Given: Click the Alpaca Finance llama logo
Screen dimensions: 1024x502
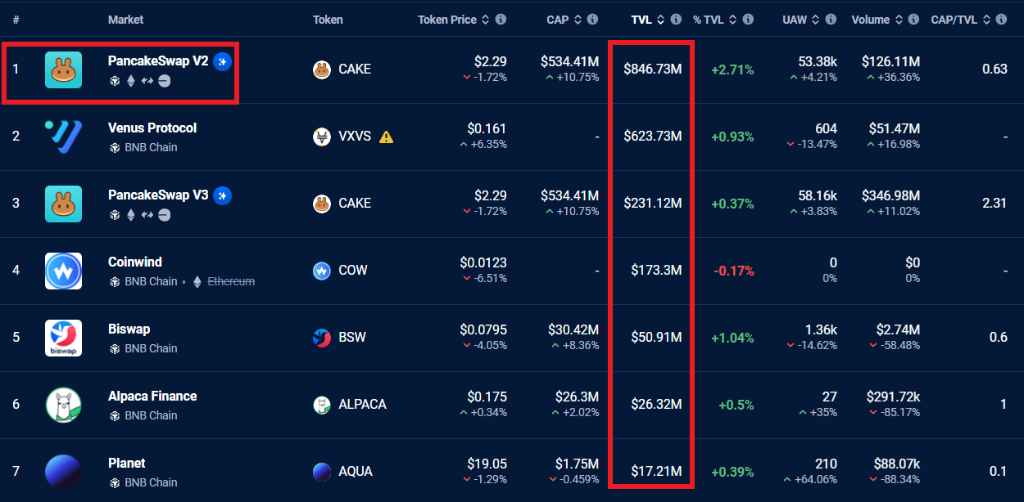Looking at the screenshot, I should 63,405.
